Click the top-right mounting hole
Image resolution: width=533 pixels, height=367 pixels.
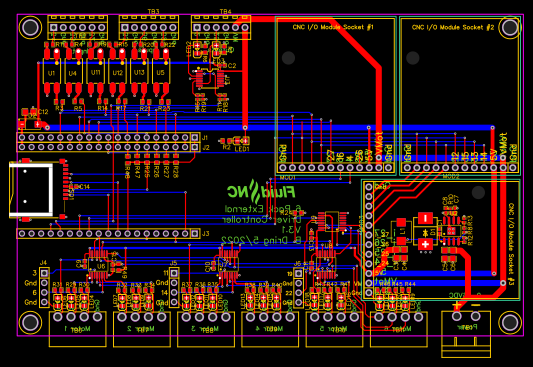(x=510, y=27)
